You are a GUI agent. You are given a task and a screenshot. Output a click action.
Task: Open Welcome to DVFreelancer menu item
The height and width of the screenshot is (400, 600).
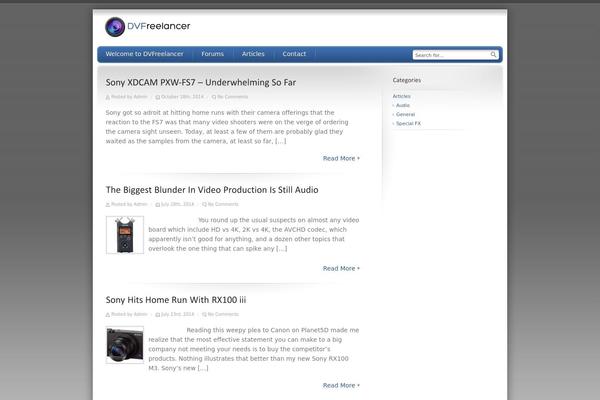click(x=145, y=54)
